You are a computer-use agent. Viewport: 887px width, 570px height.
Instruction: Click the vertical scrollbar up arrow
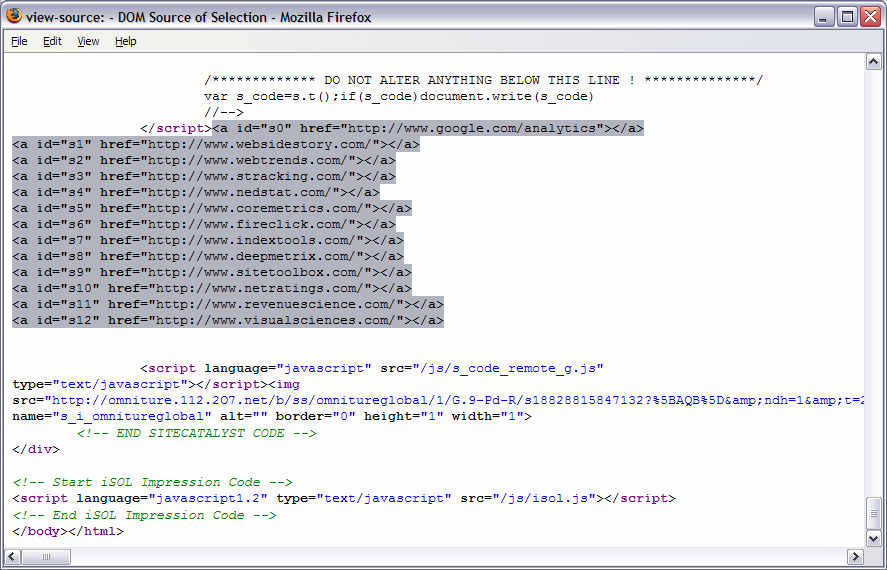(x=874, y=62)
